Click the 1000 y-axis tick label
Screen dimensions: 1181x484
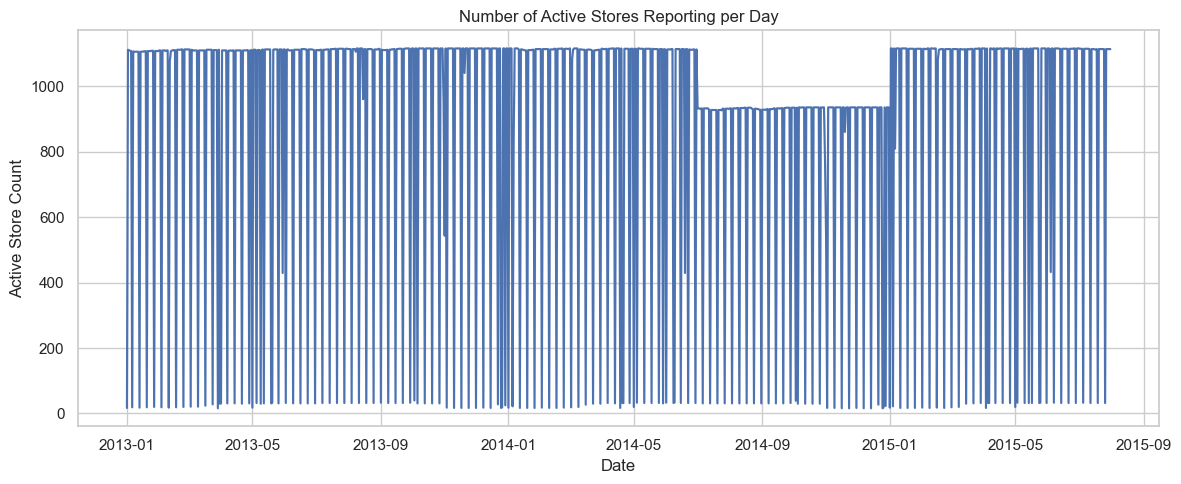[50, 87]
